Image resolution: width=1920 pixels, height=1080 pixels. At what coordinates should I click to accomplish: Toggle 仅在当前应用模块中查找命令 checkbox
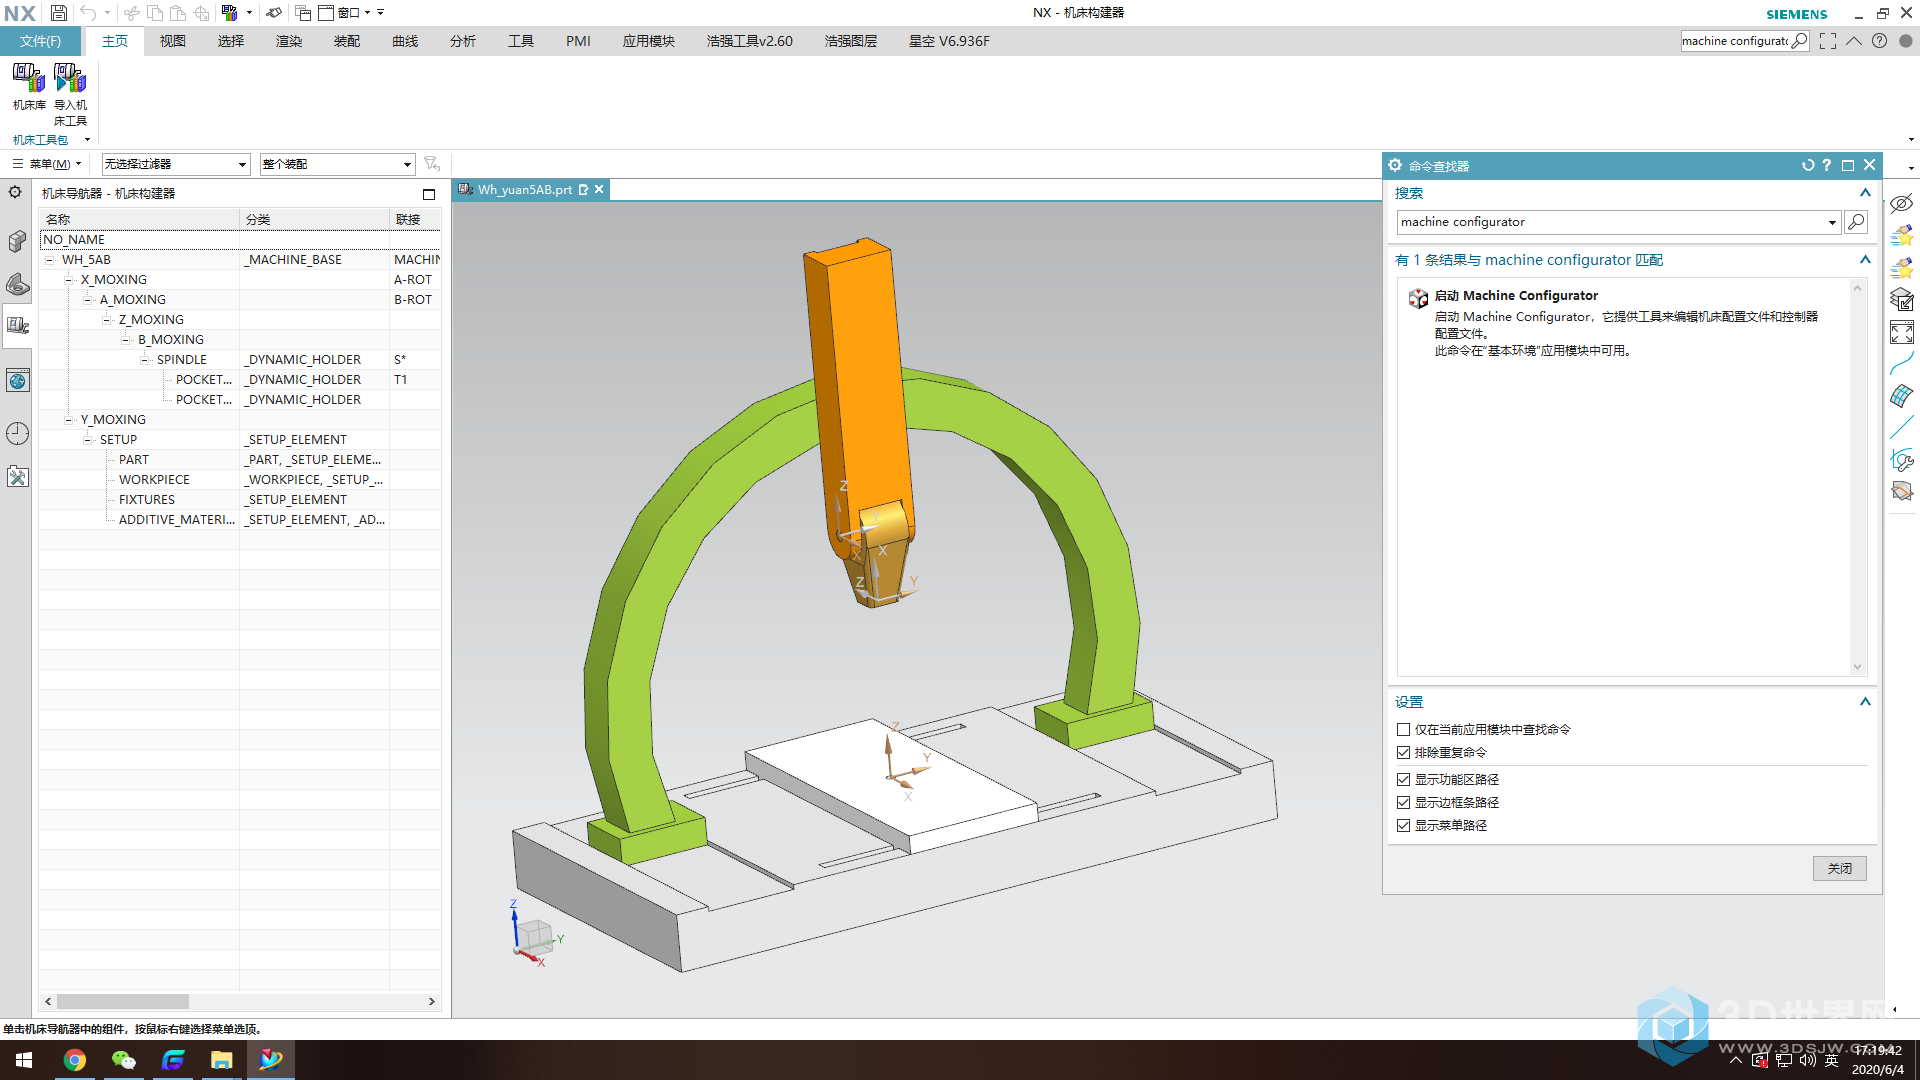[x=1404, y=730]
